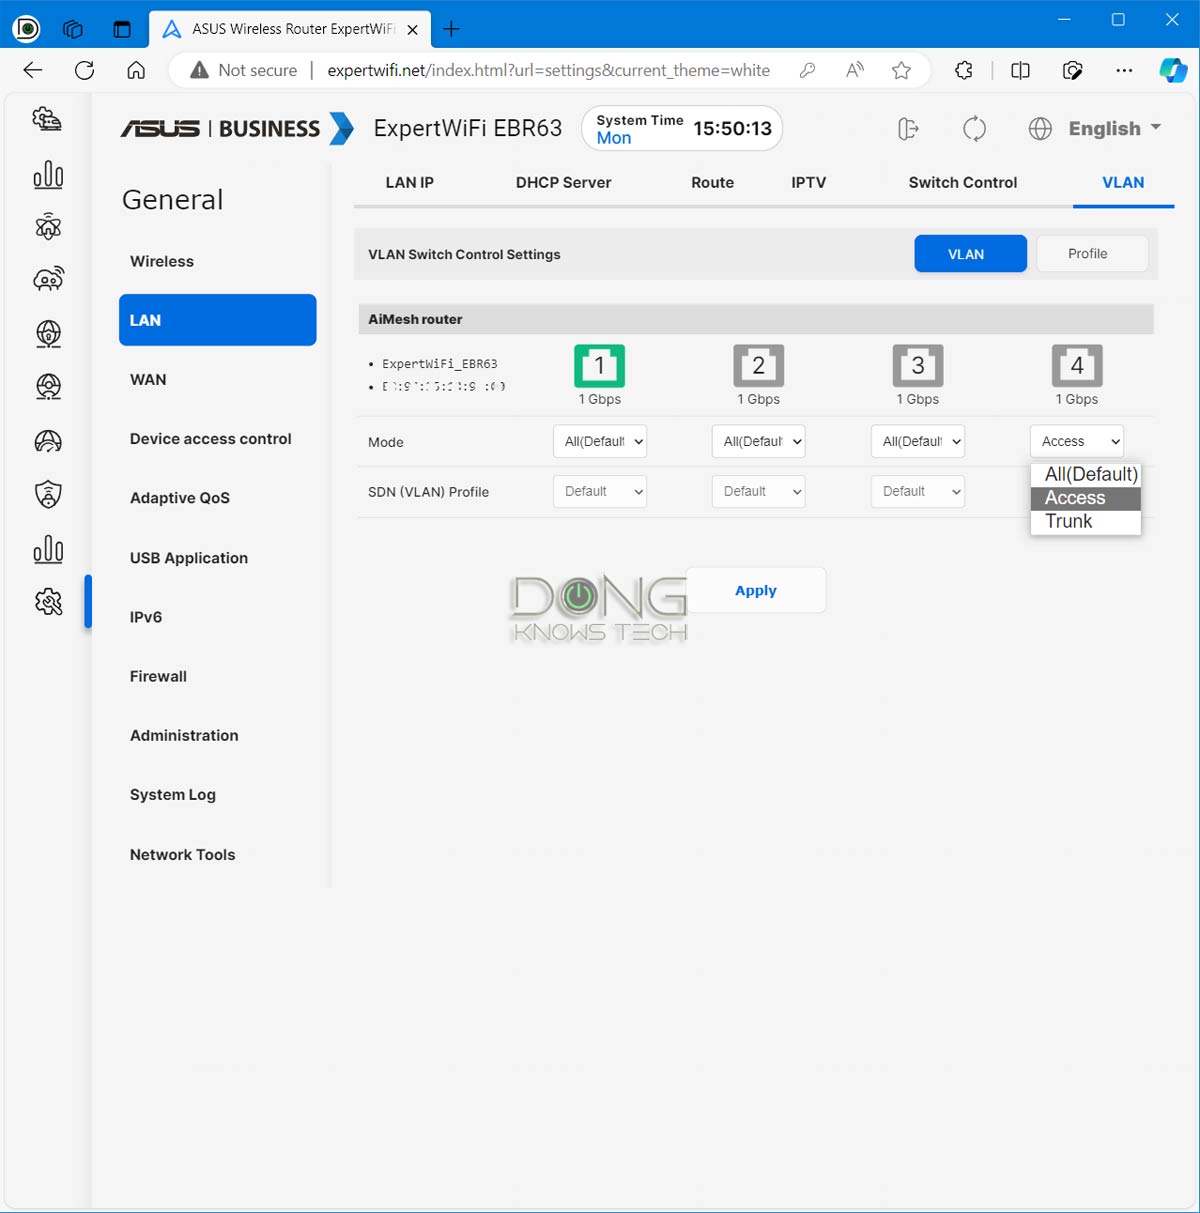Screen dimensions: 1200x1213
Task: Open USB Application settings
Action: click(x=189, y=557)
